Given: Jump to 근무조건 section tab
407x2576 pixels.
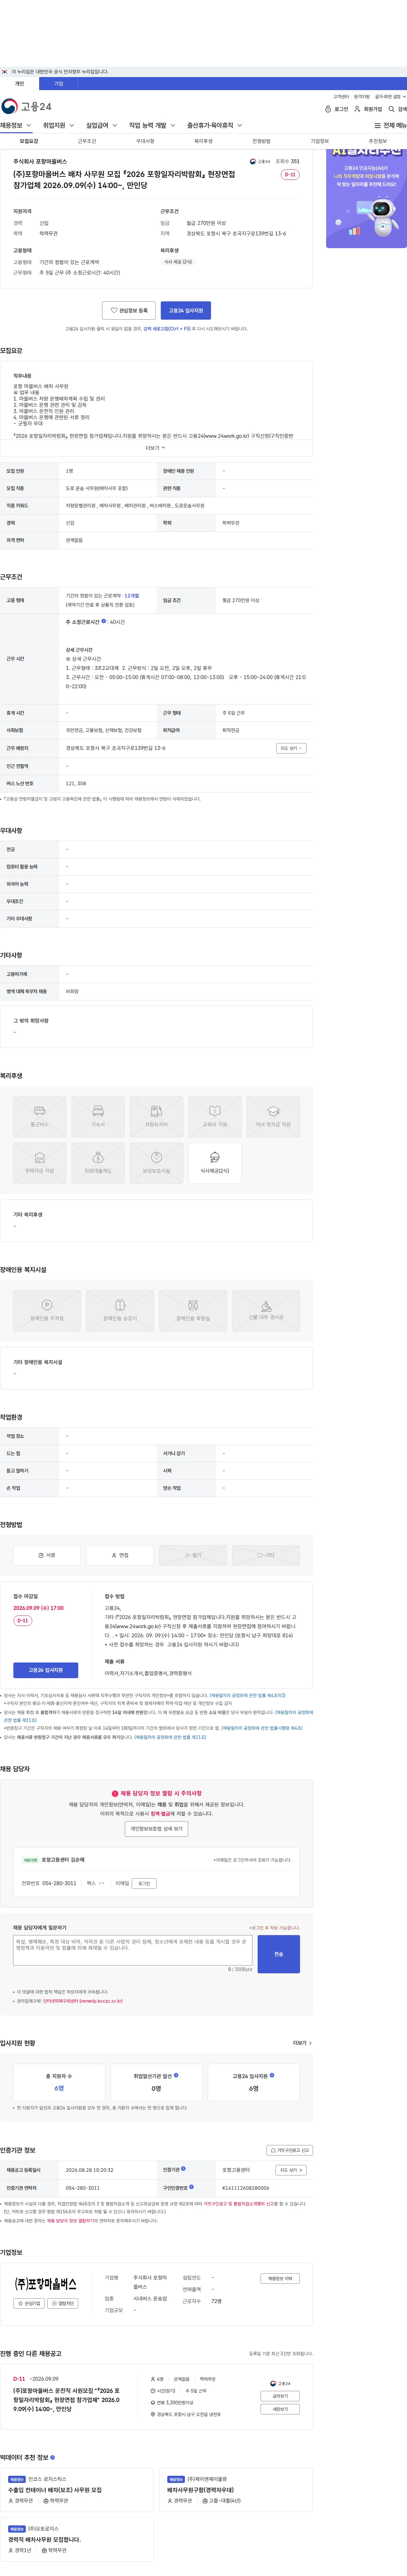Looking at the screenshot, I should point(87,141).
